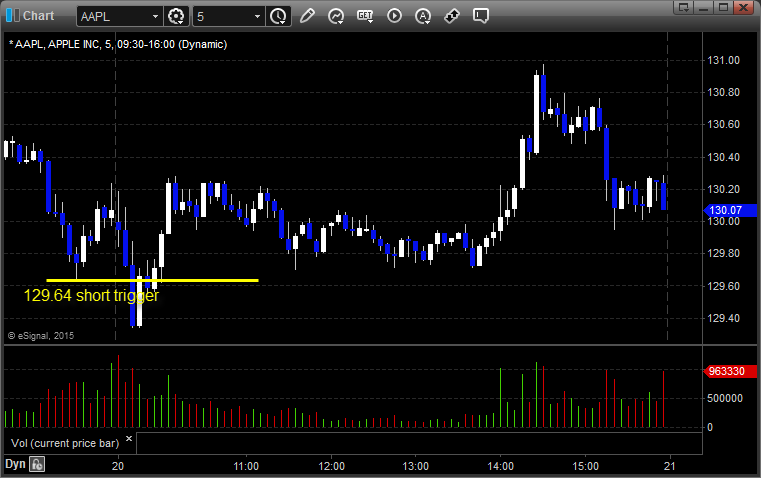The image size is (761, 478).
Task: Click the date label 20 on time axis
Action: pyautogui.click(x=118, y=466)
